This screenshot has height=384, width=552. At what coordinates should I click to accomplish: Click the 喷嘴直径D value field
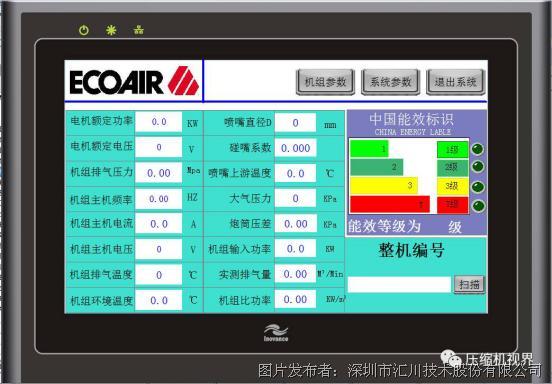tap(295, 122)
